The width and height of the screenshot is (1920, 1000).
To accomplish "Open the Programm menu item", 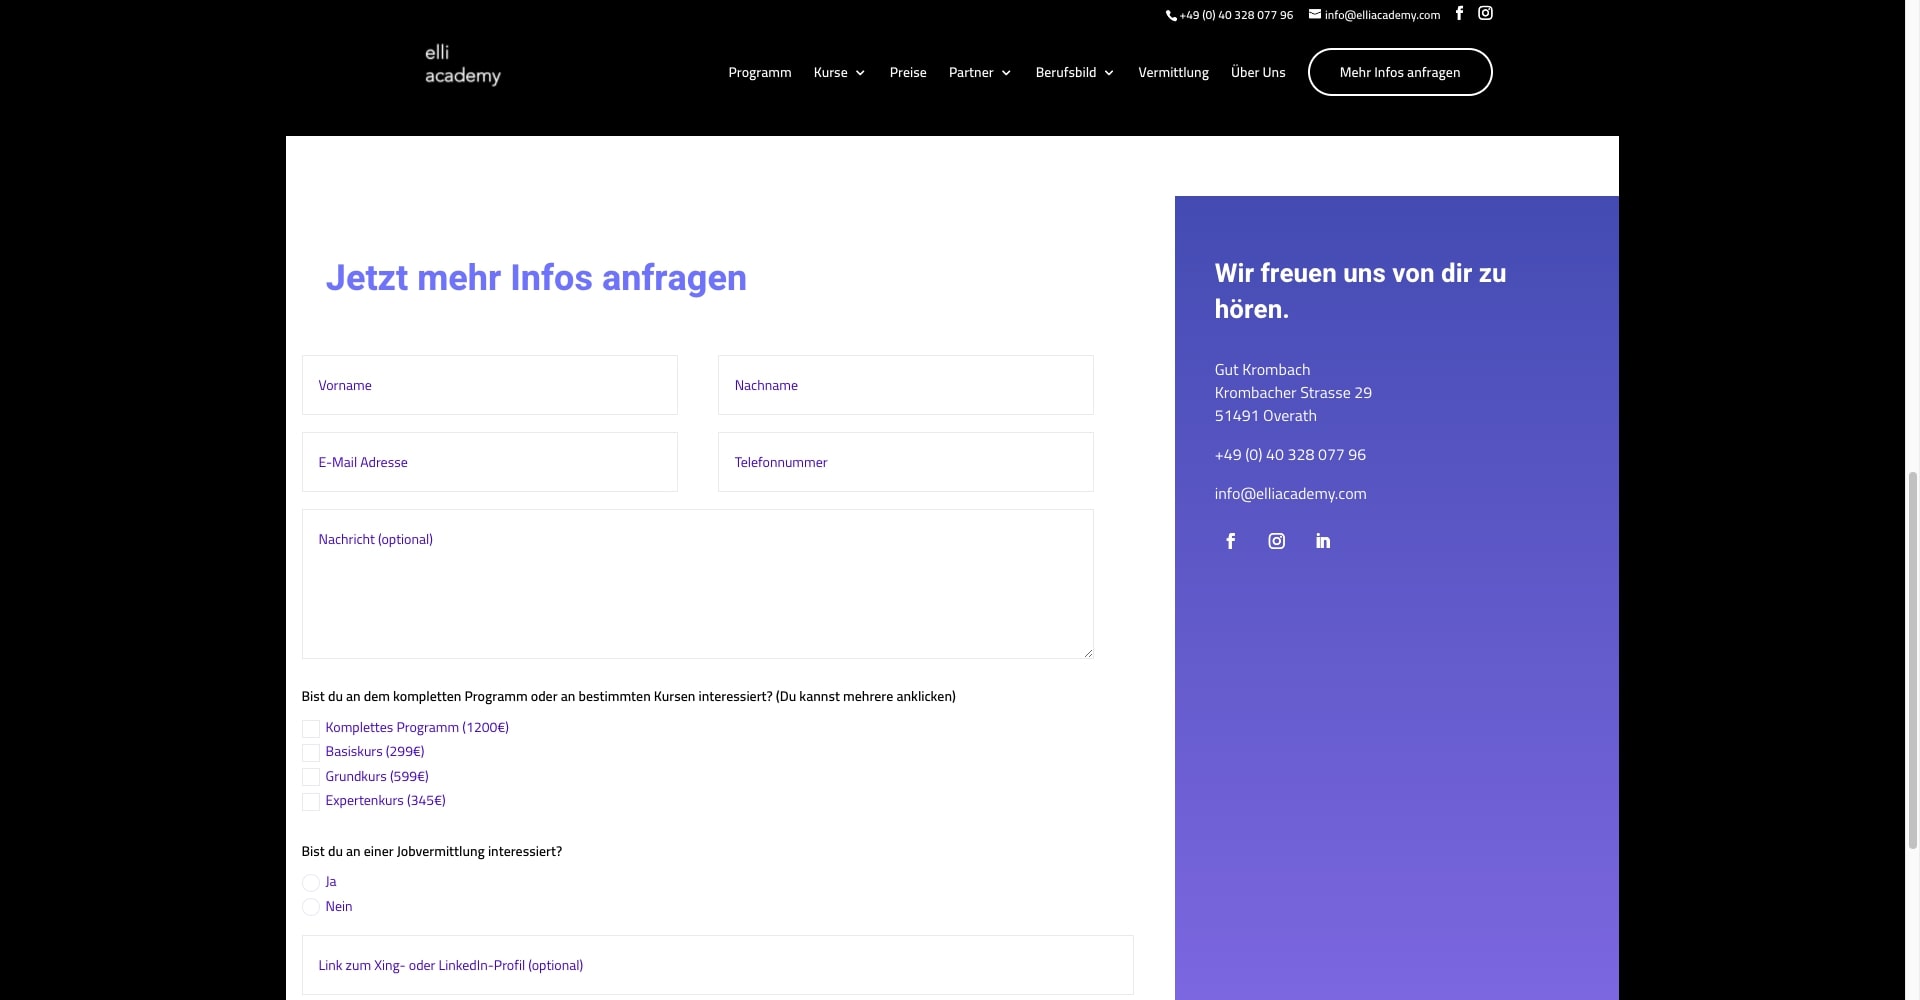I will click(x=760, y=72).
